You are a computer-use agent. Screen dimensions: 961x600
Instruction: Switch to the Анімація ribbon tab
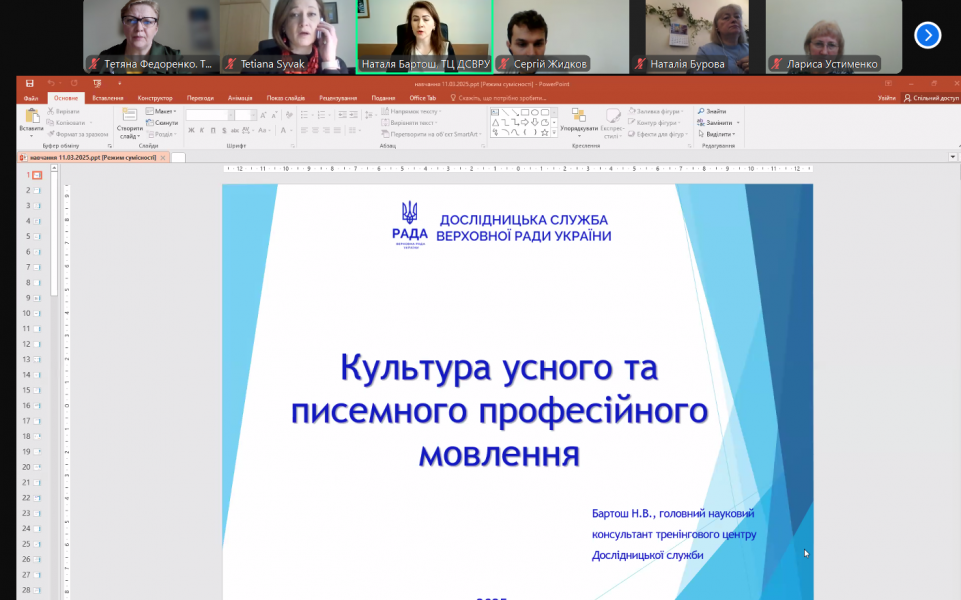240,98
